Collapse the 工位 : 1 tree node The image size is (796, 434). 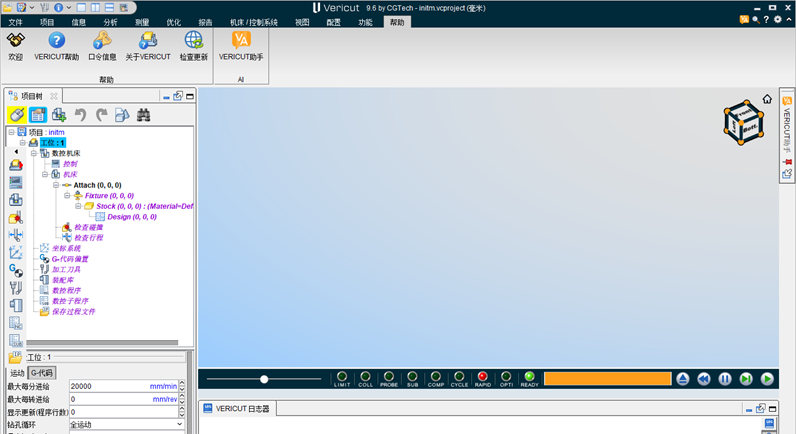(22, 143)
